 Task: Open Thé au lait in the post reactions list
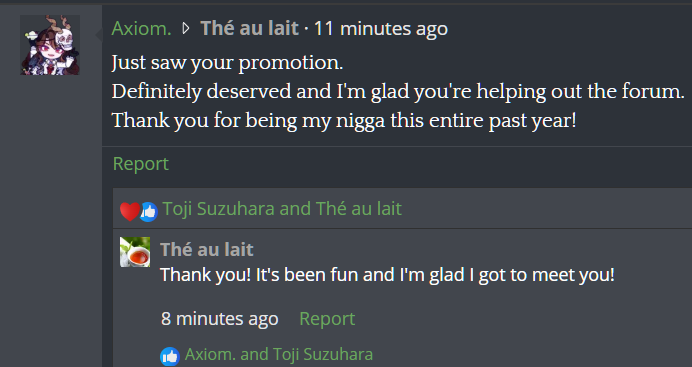(359, 209)
